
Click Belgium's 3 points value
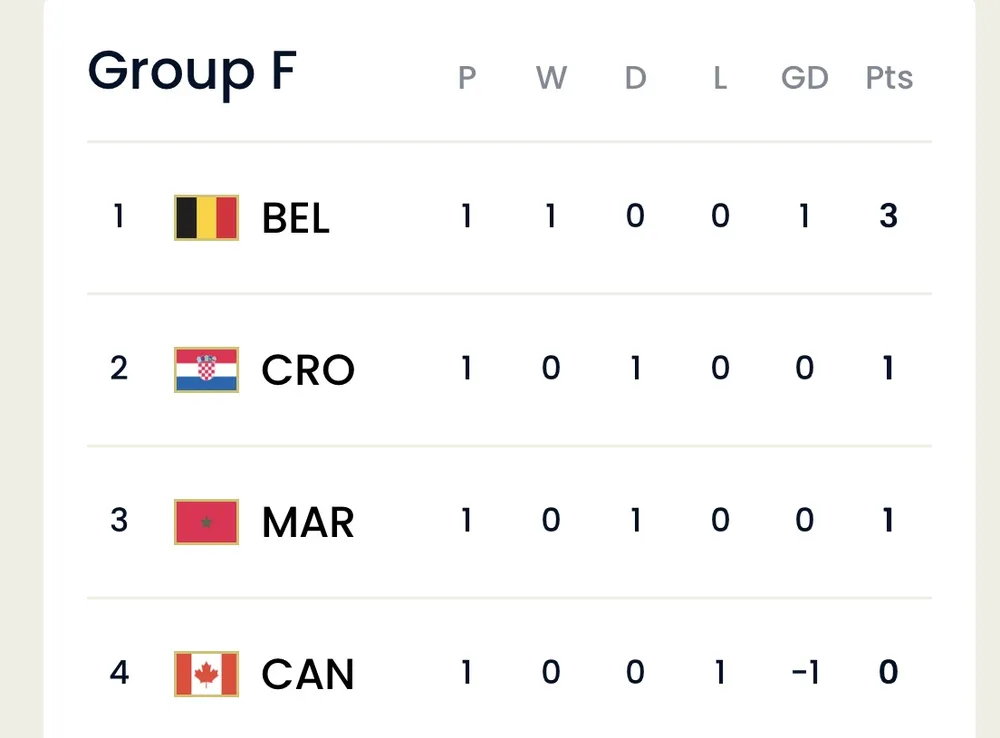click(x=888, y=216)
